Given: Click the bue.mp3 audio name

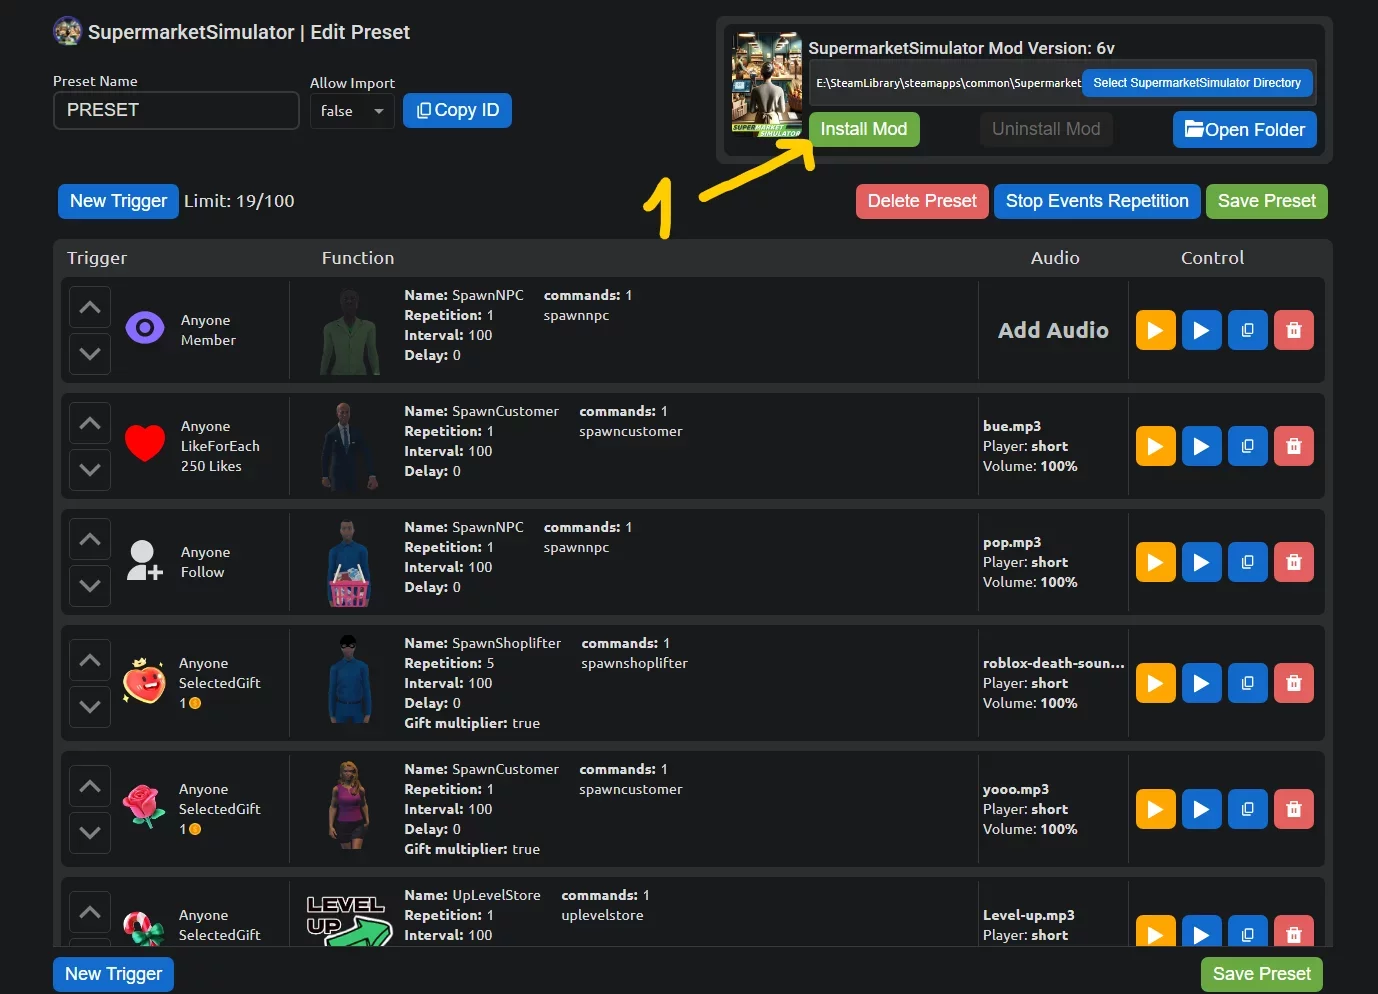Looking at the screenshot, I should tap(1012, 426).
